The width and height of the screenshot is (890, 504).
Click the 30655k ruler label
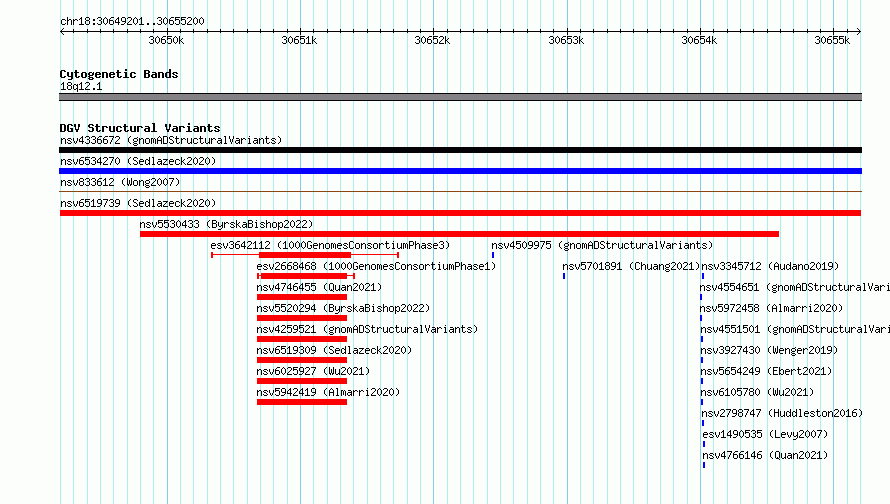click(832, 40)
